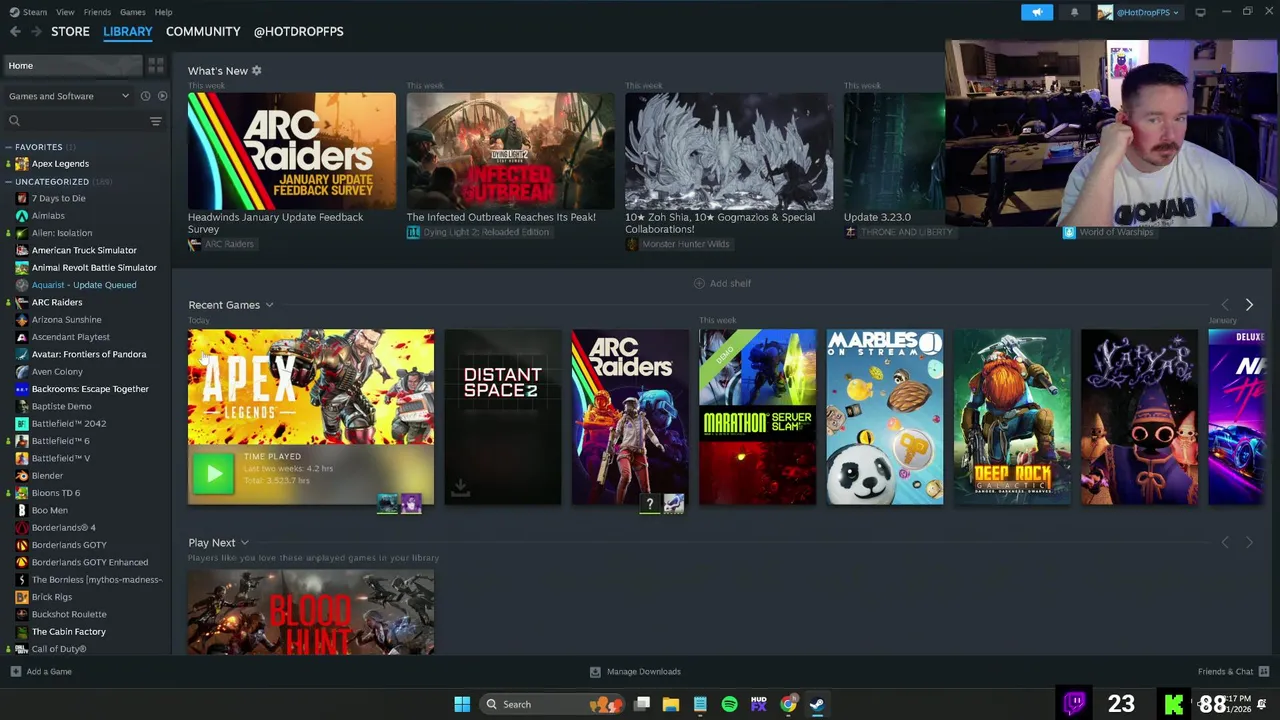Screen dimensions: 1280x720
Task: Select ARC Raiders tile in Recent Games
Action: pyautogui.click(x=630, y=417)
